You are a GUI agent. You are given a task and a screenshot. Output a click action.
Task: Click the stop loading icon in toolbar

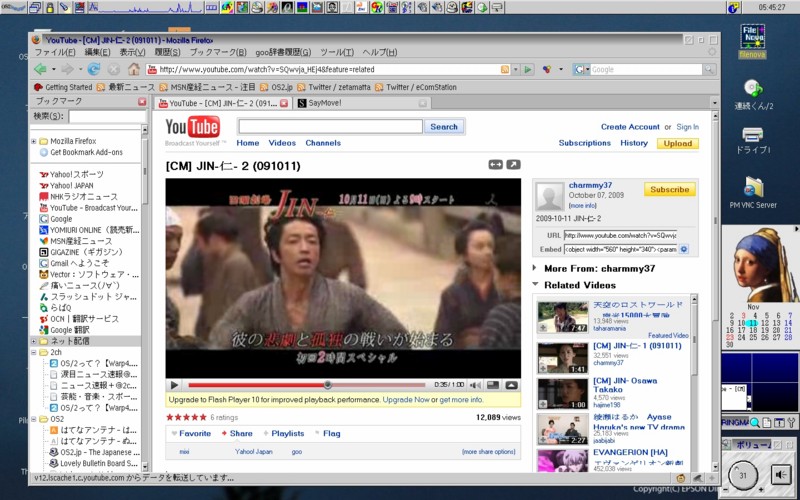coord(113,69)
